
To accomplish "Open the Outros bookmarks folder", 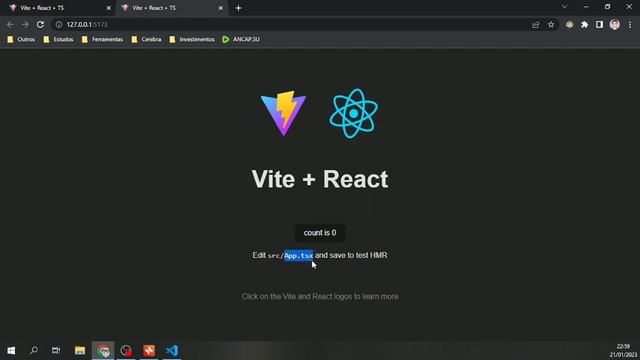I will [21, 39].
